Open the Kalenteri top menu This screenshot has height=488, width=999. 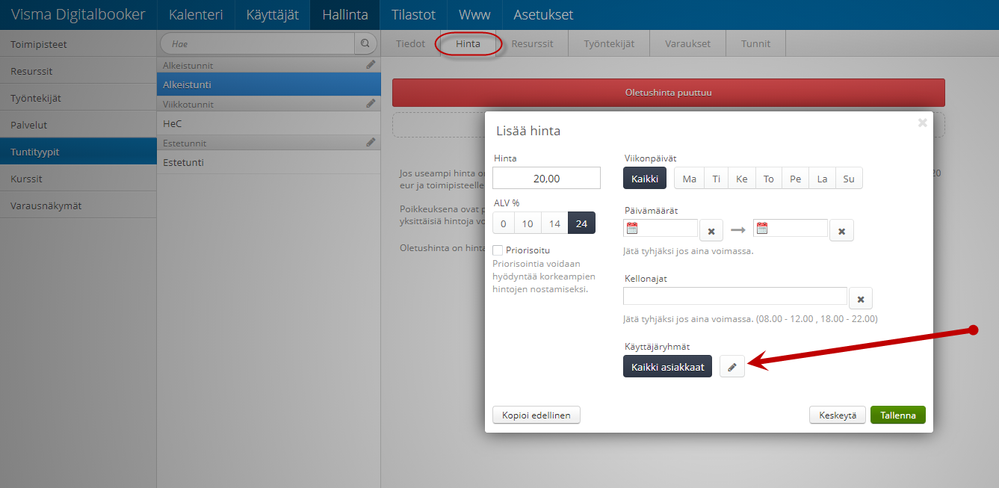pyautogui.click(x=196, y=15)
